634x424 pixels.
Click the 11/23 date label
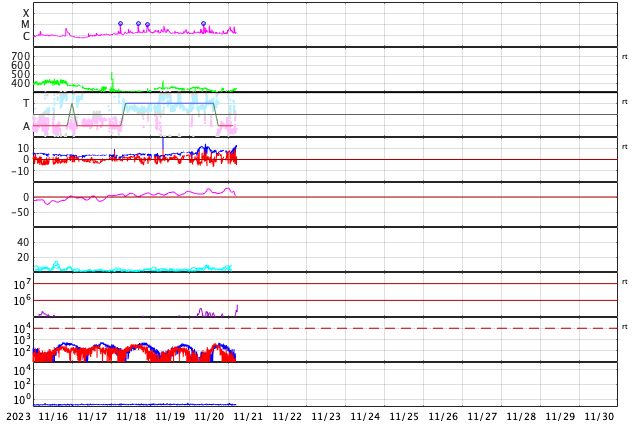tap(326, 417)
